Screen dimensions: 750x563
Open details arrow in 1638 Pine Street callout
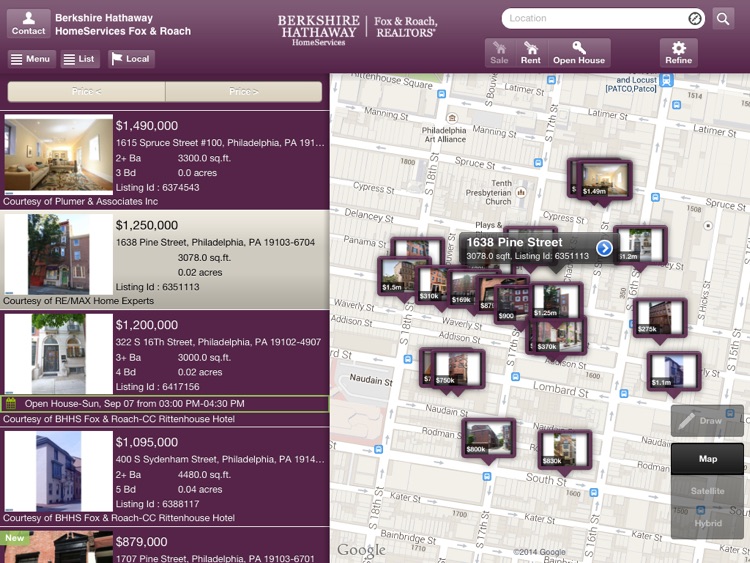[x=604, y=248]
